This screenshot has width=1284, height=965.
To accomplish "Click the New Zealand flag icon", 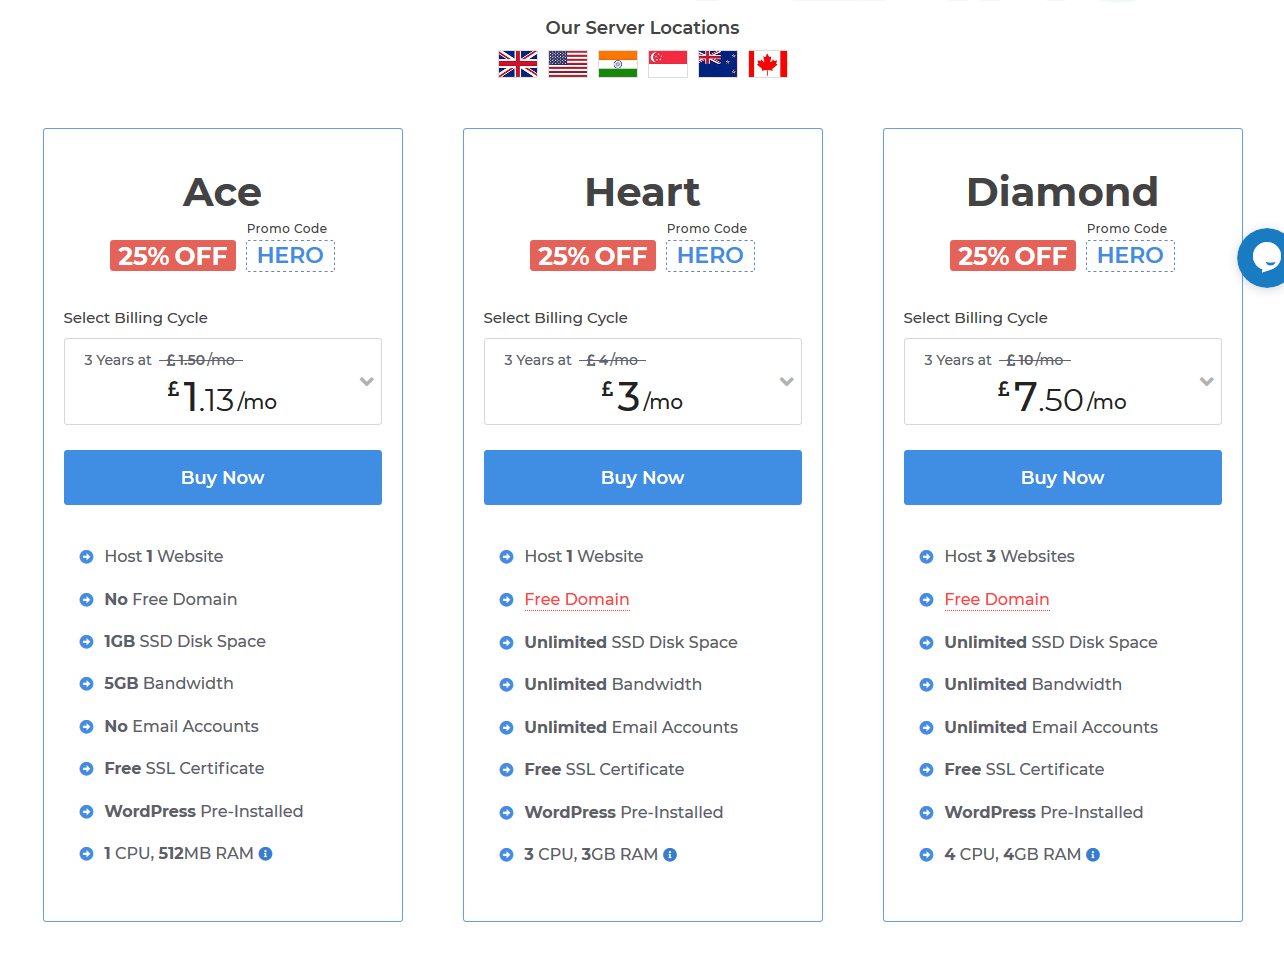I will pyautogui.click(x=718, y=64).
